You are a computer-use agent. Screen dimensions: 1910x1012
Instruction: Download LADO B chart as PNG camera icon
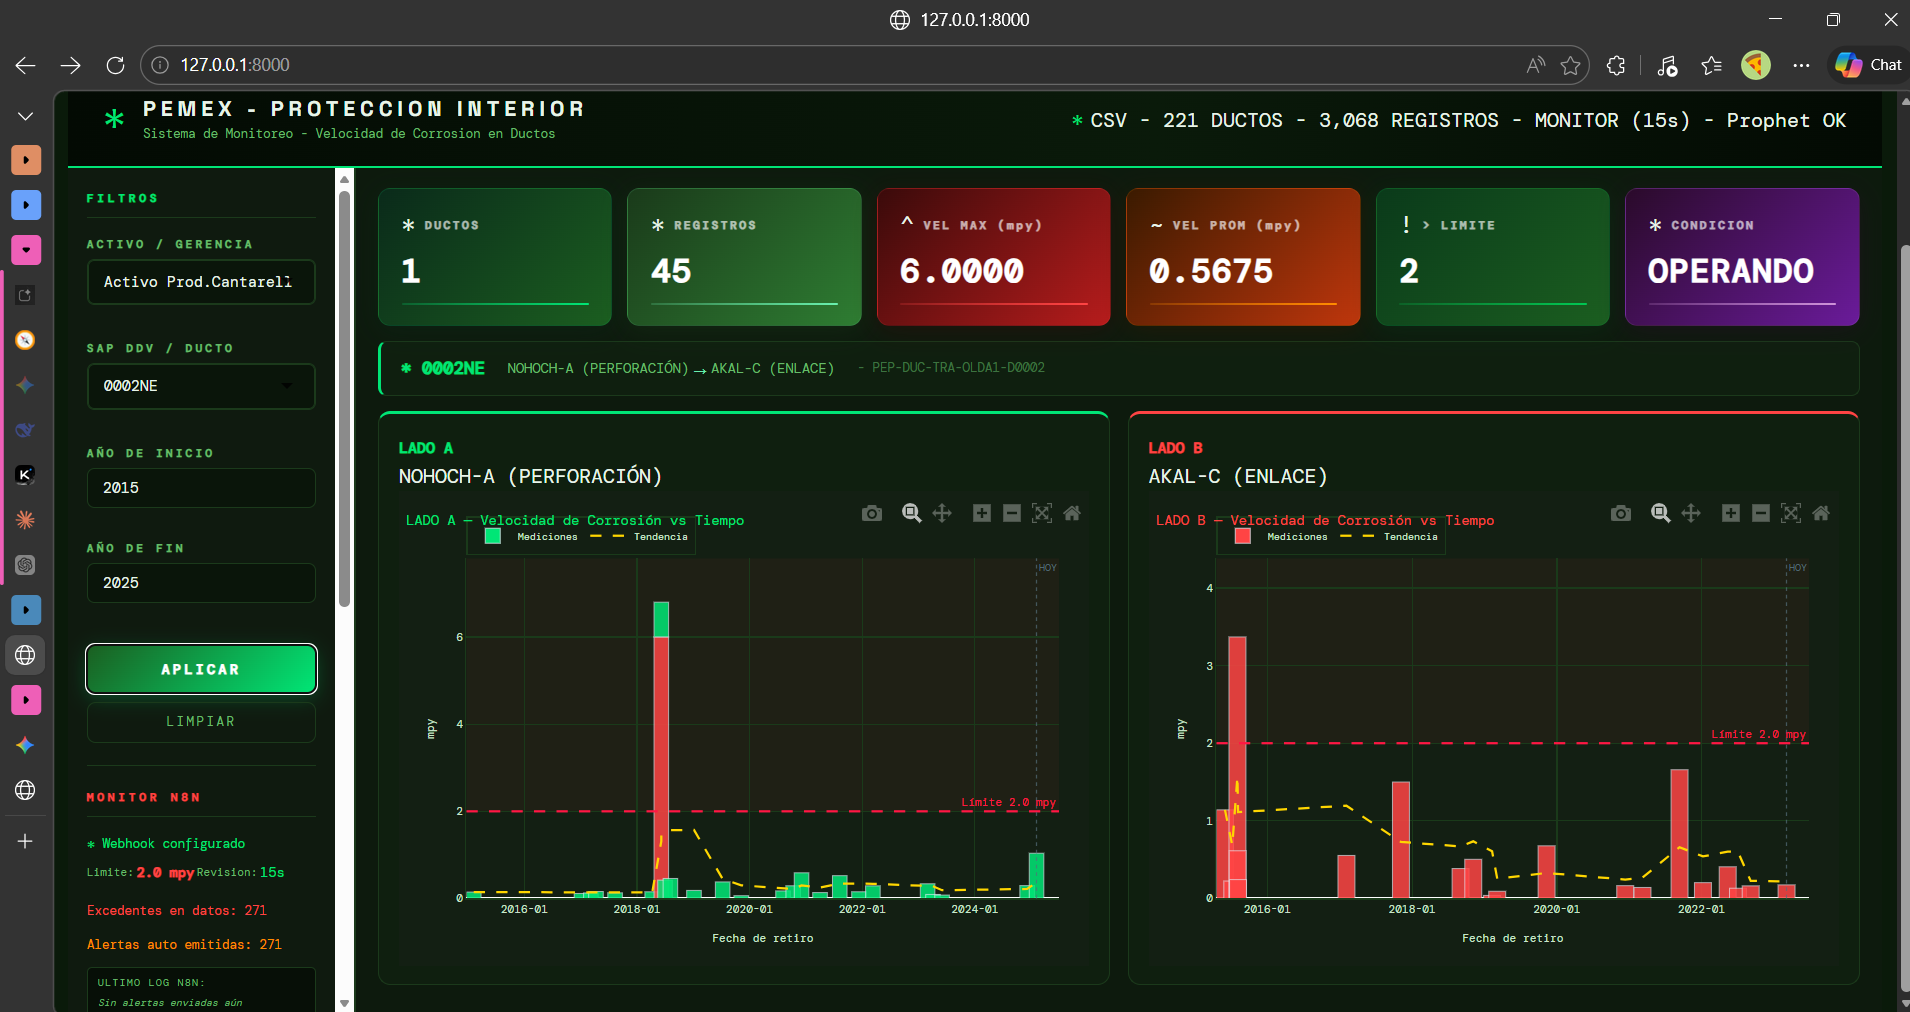pyautogui.click(x=1621, y=513)
